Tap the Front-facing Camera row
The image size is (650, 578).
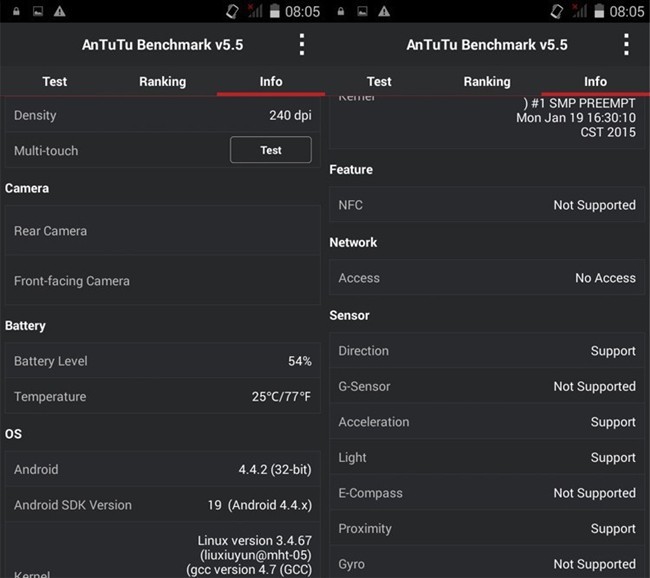point(162,281)
